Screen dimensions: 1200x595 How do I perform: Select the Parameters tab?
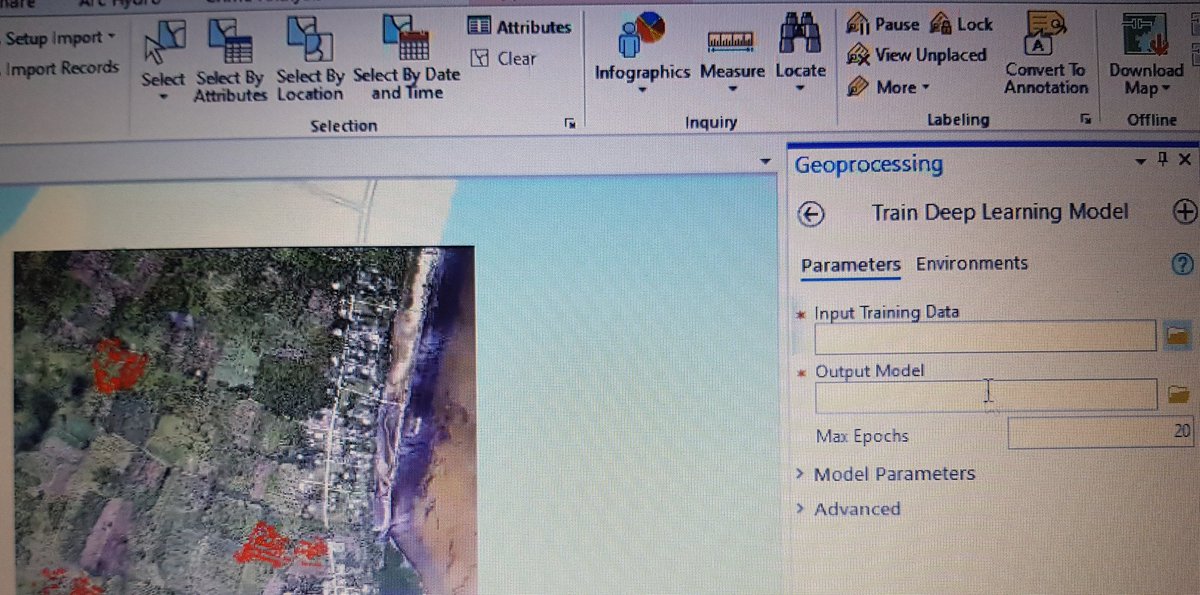click(x=849, y=263)
